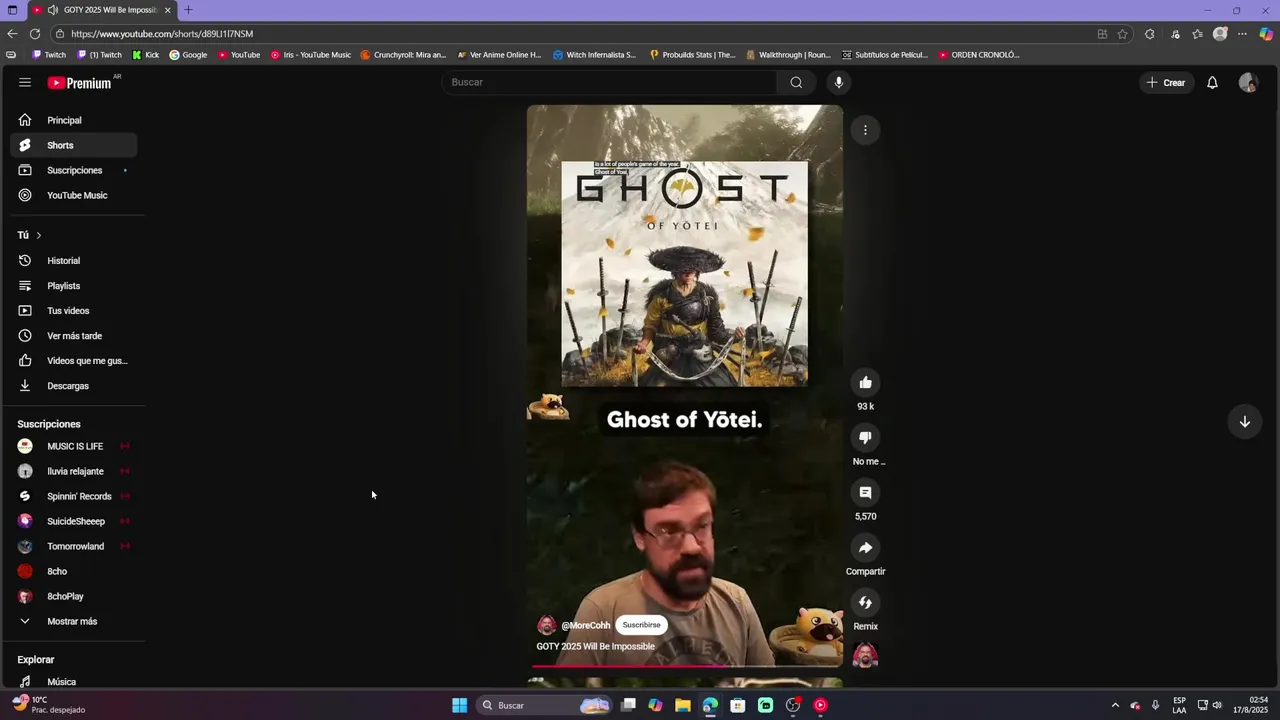Open MoreCohh channel avatar on the Short
The height and width of the screenshot is (720, 1280).
[546, 626]
